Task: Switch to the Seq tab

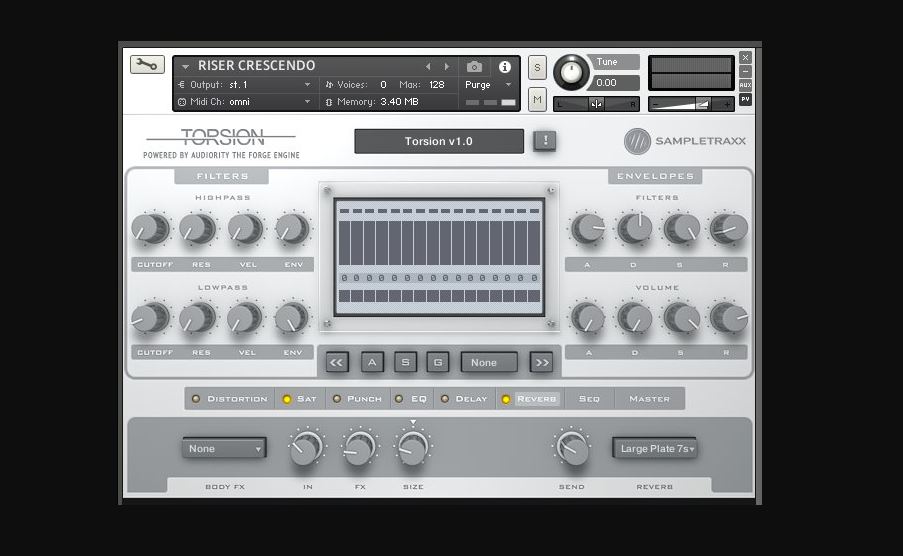Action: pyautogui.click(x=589, y=399)
